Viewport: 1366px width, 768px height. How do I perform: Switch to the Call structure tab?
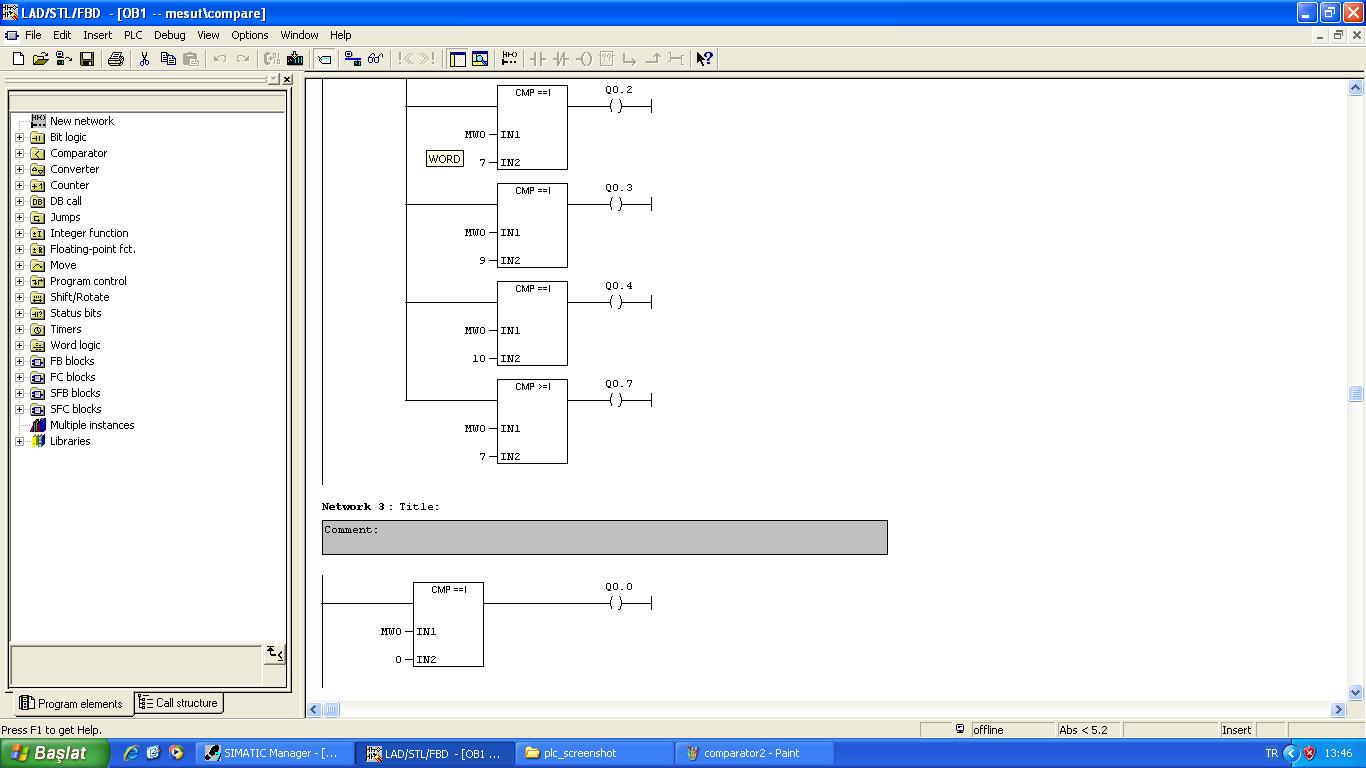178,703
